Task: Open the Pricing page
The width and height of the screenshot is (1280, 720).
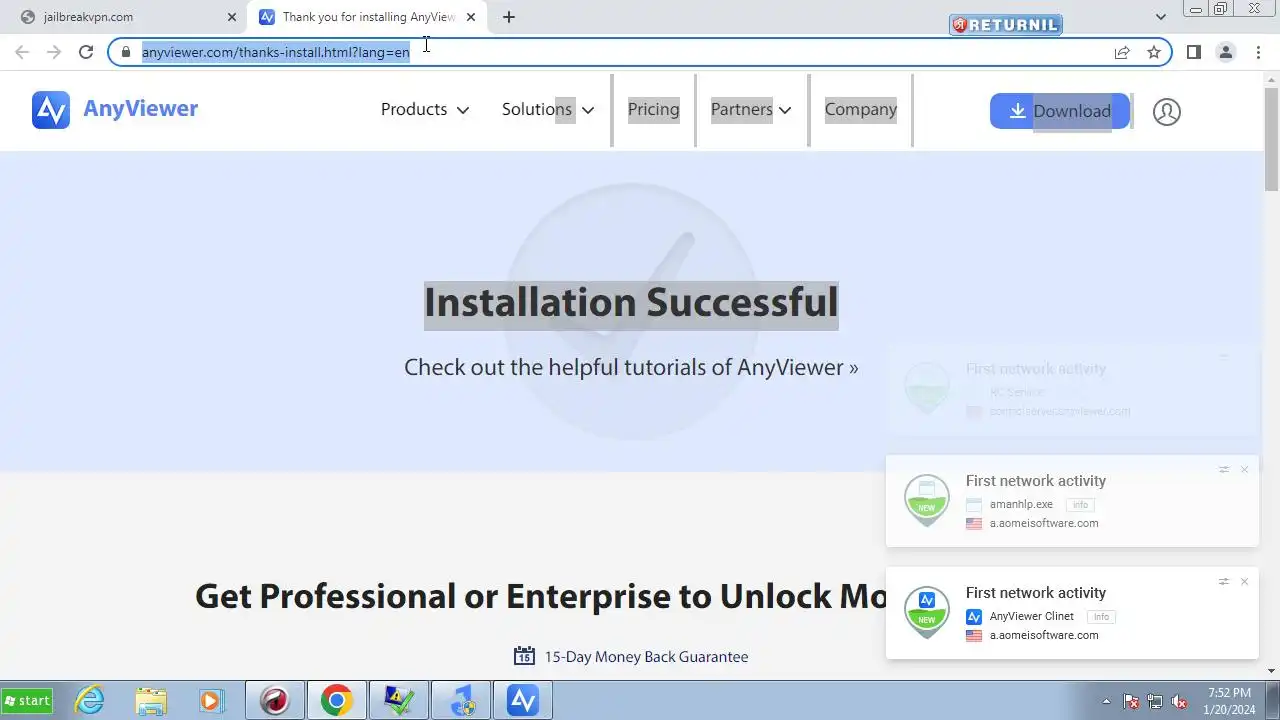Action: [x=653, y=109]
